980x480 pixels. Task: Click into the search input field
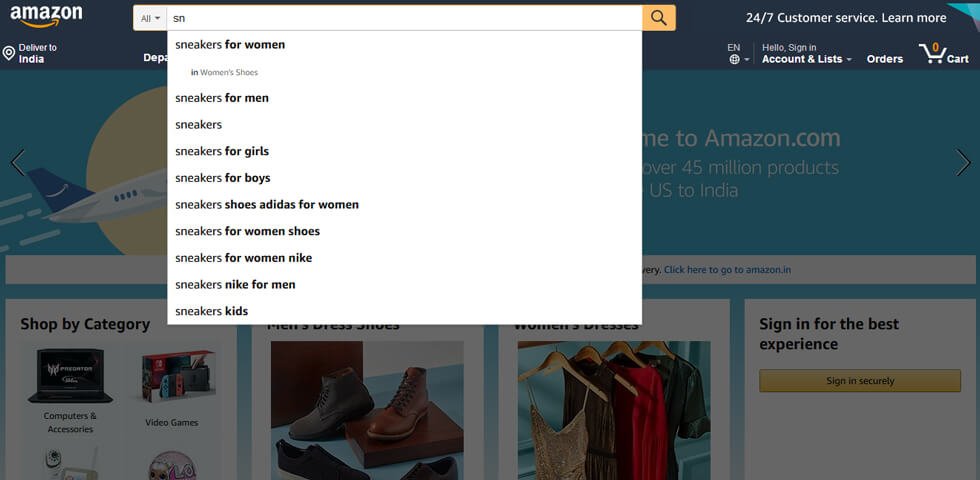[x=404, y=18]
